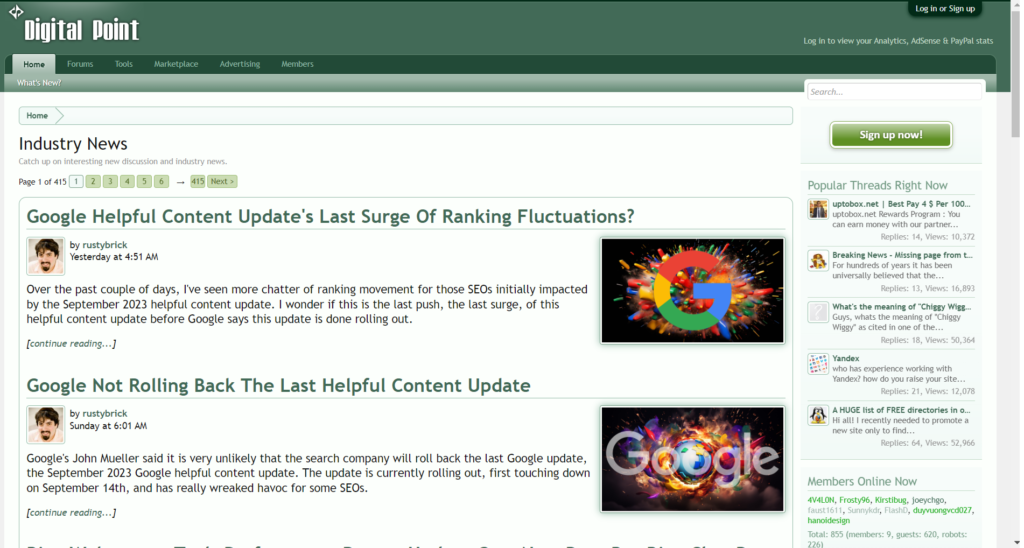Click rustybrick avatar on Not Rolling Back article
Viewport: 1024px width, 548px height.
tap(46, 425)
